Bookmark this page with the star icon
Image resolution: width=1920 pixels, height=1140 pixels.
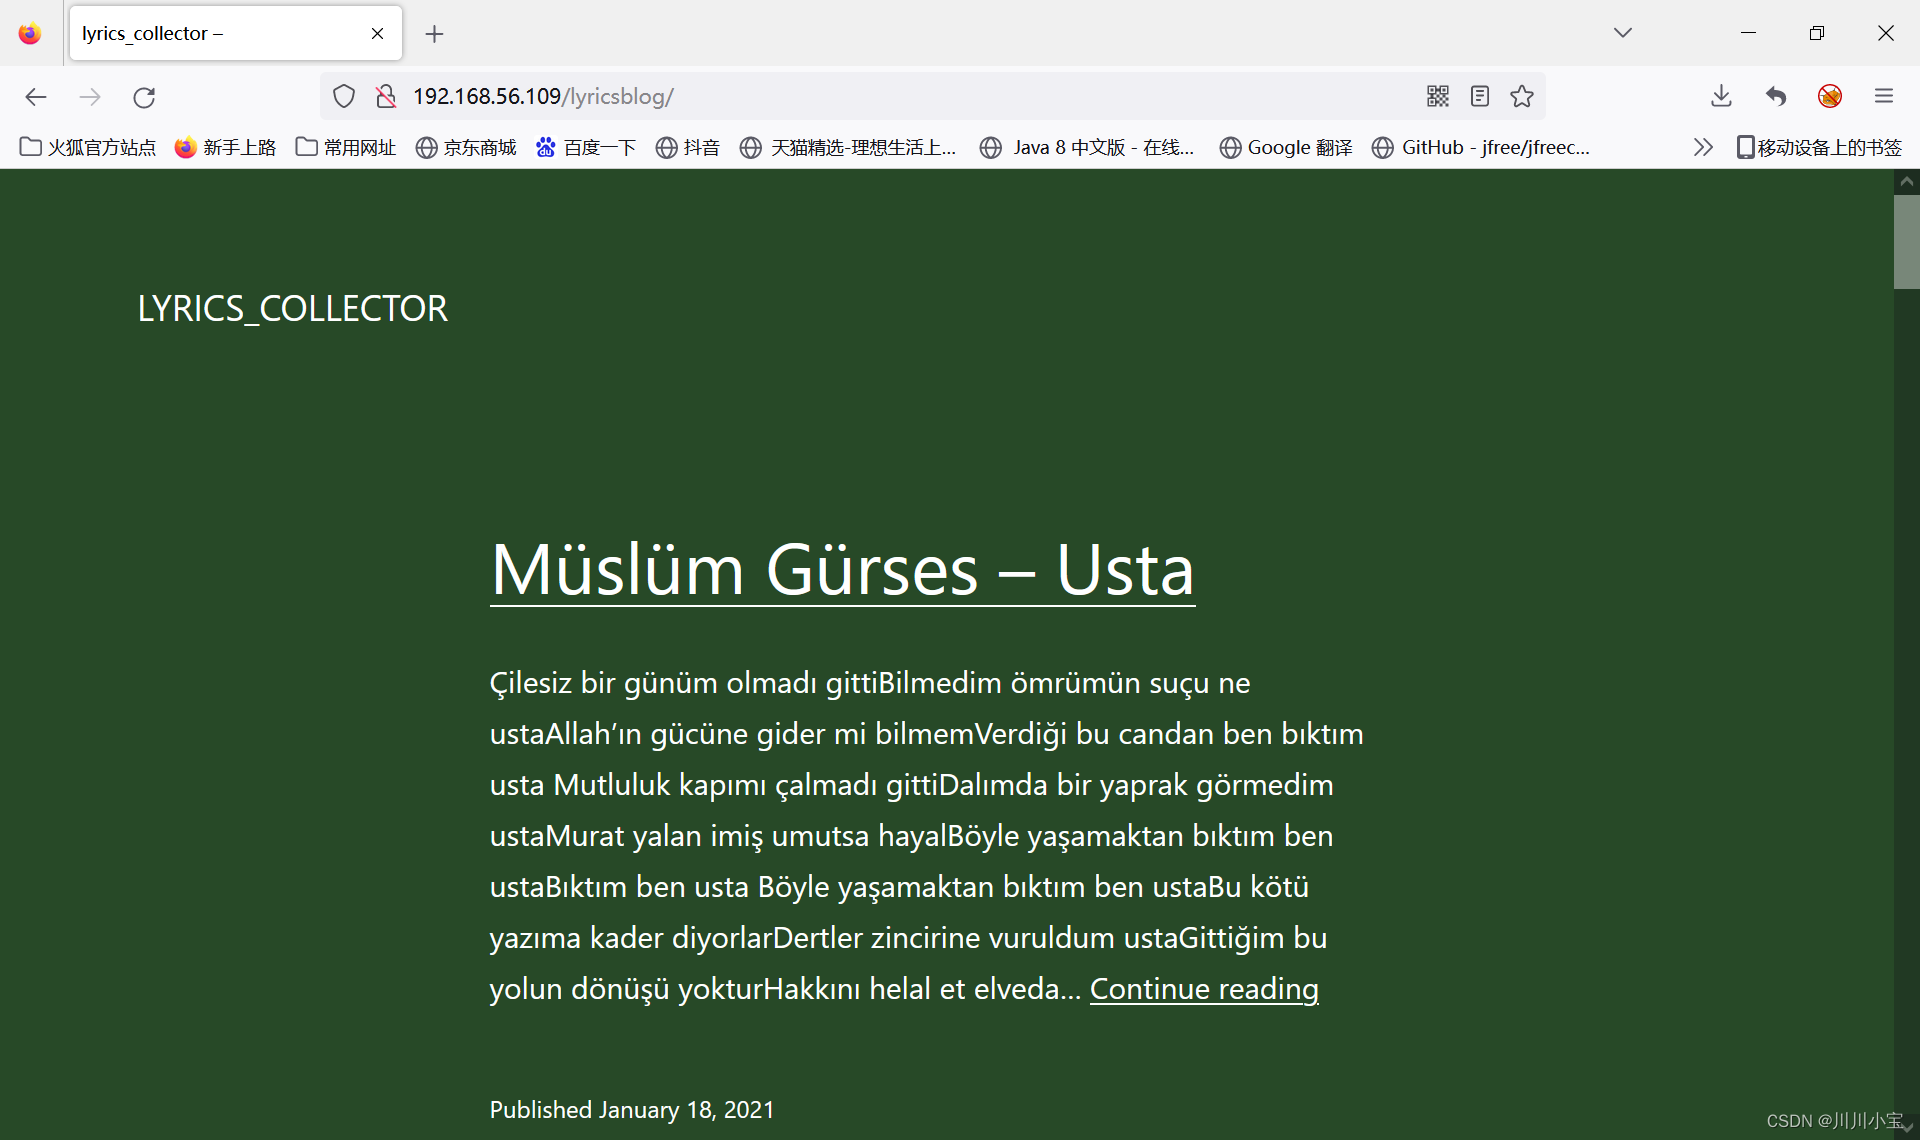click(1522, 96)
